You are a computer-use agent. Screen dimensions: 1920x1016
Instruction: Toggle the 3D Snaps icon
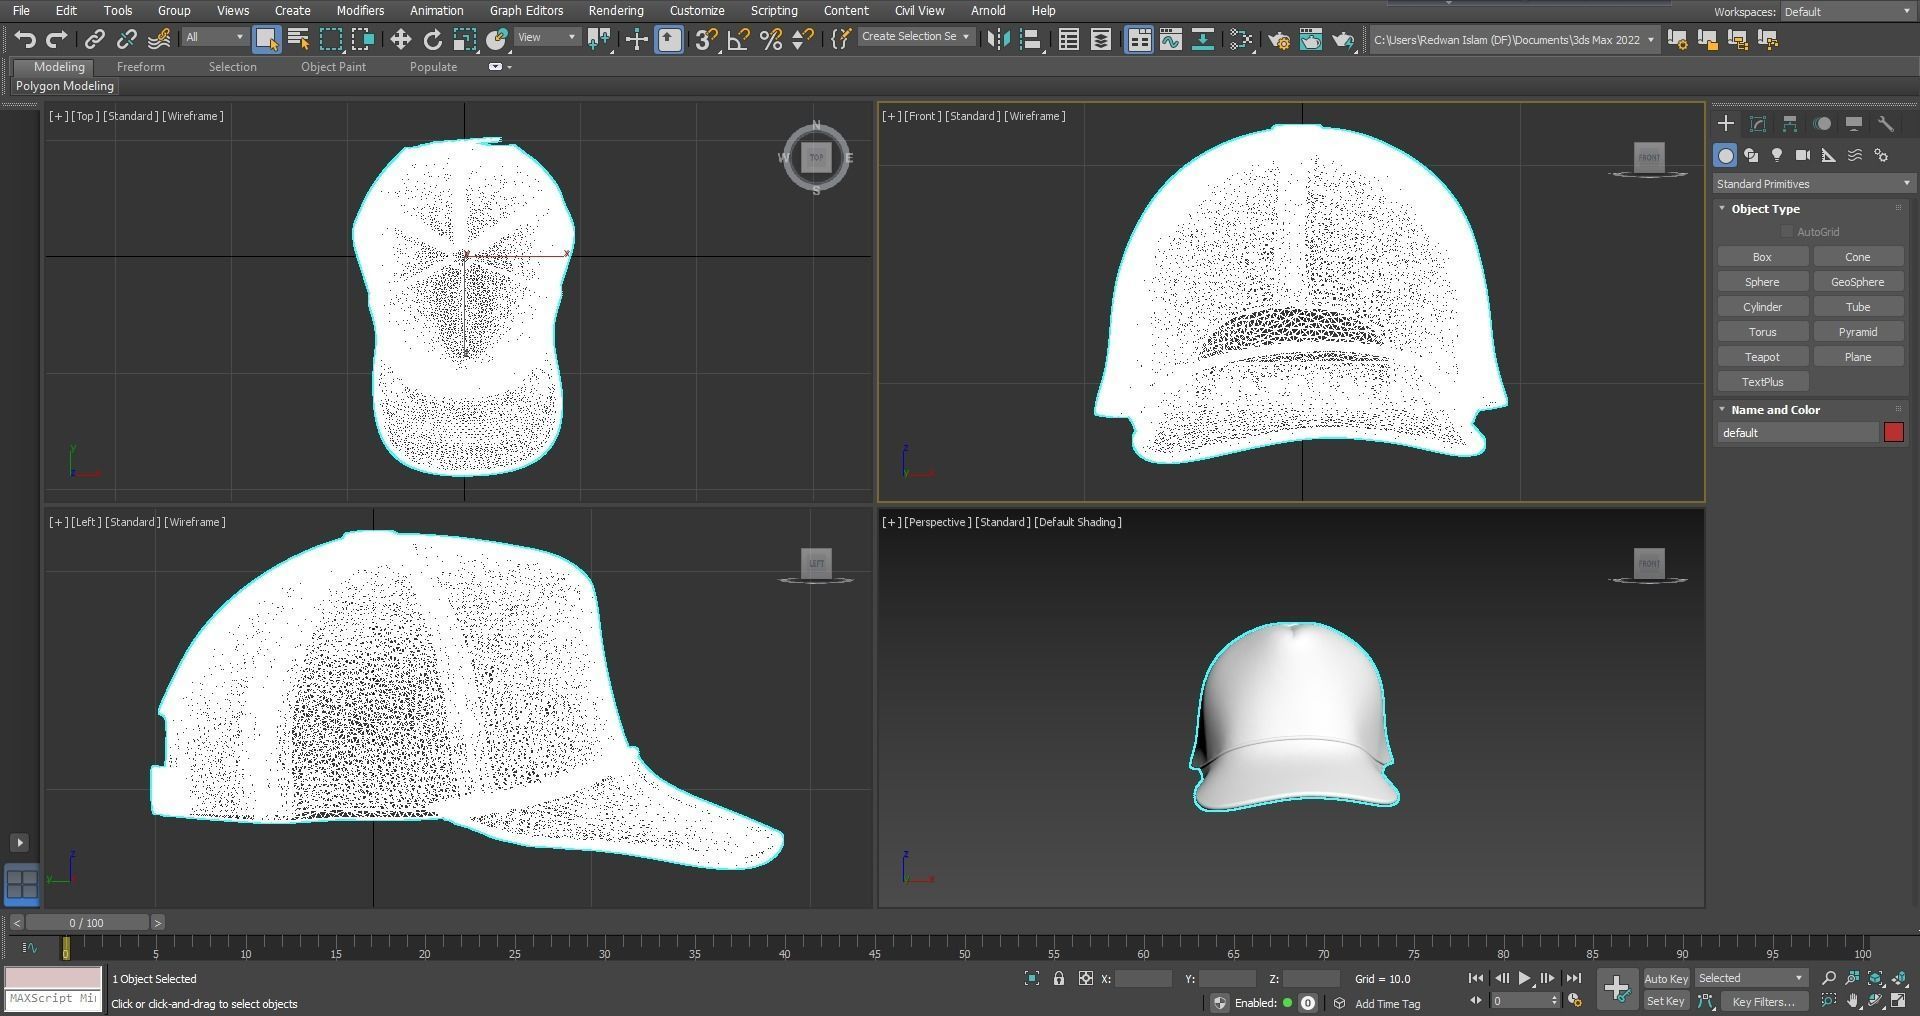706,39
